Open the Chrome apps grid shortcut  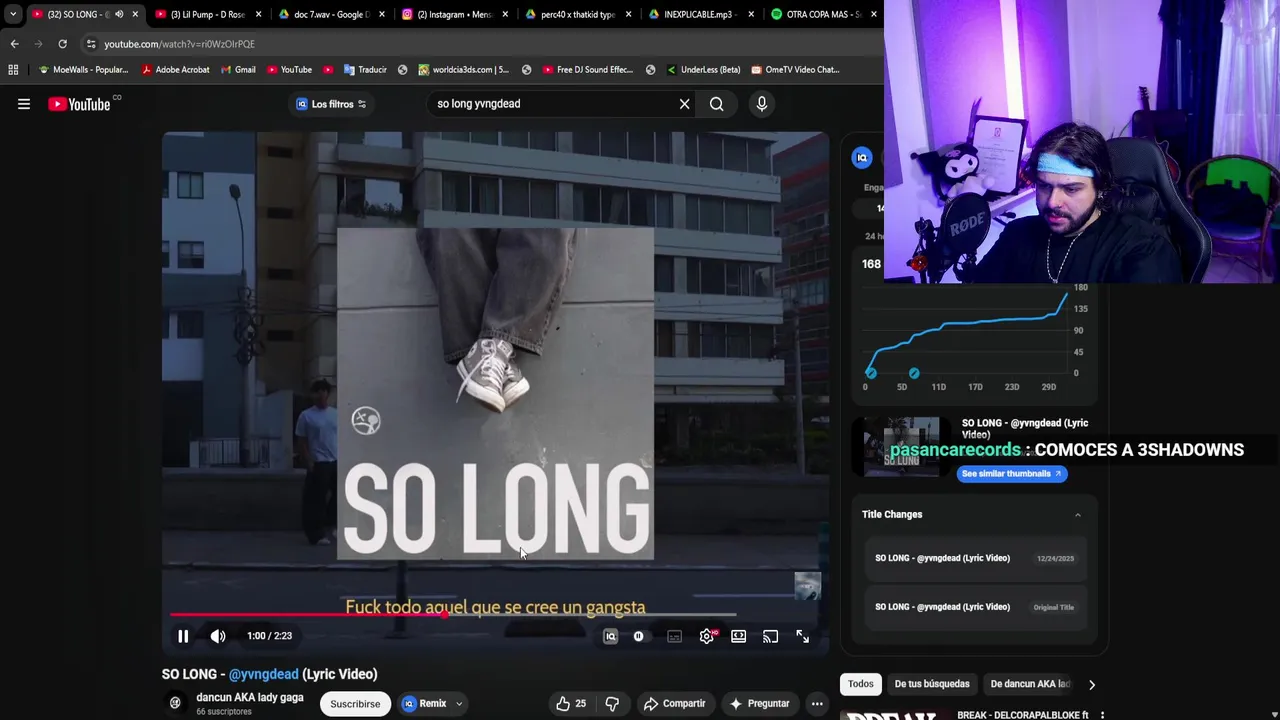13,70
